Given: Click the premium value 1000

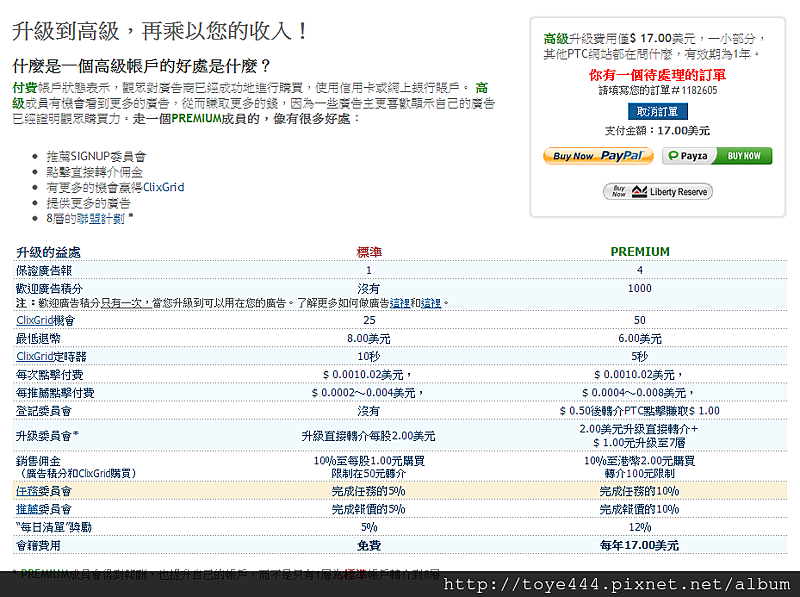Looking at the screenshot, I should [640, 288].
